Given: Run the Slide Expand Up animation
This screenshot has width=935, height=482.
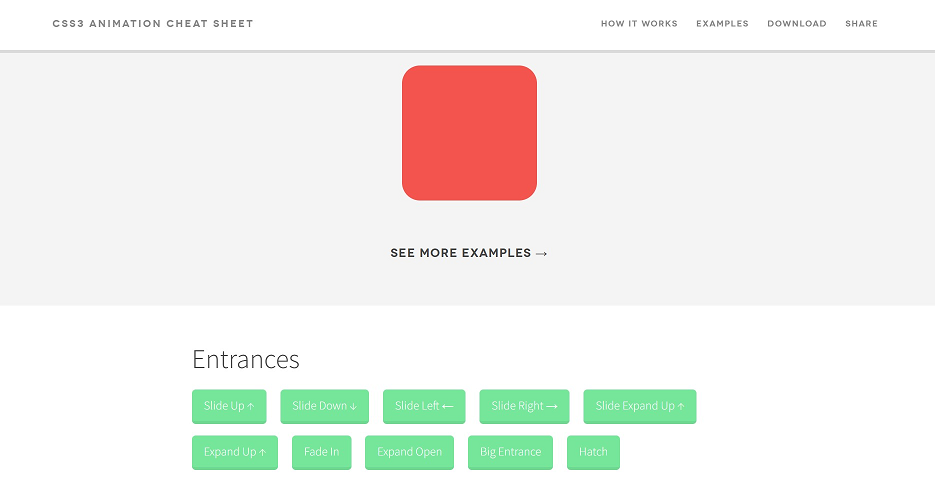Looking at the screenshot, I should pos(640,406).
